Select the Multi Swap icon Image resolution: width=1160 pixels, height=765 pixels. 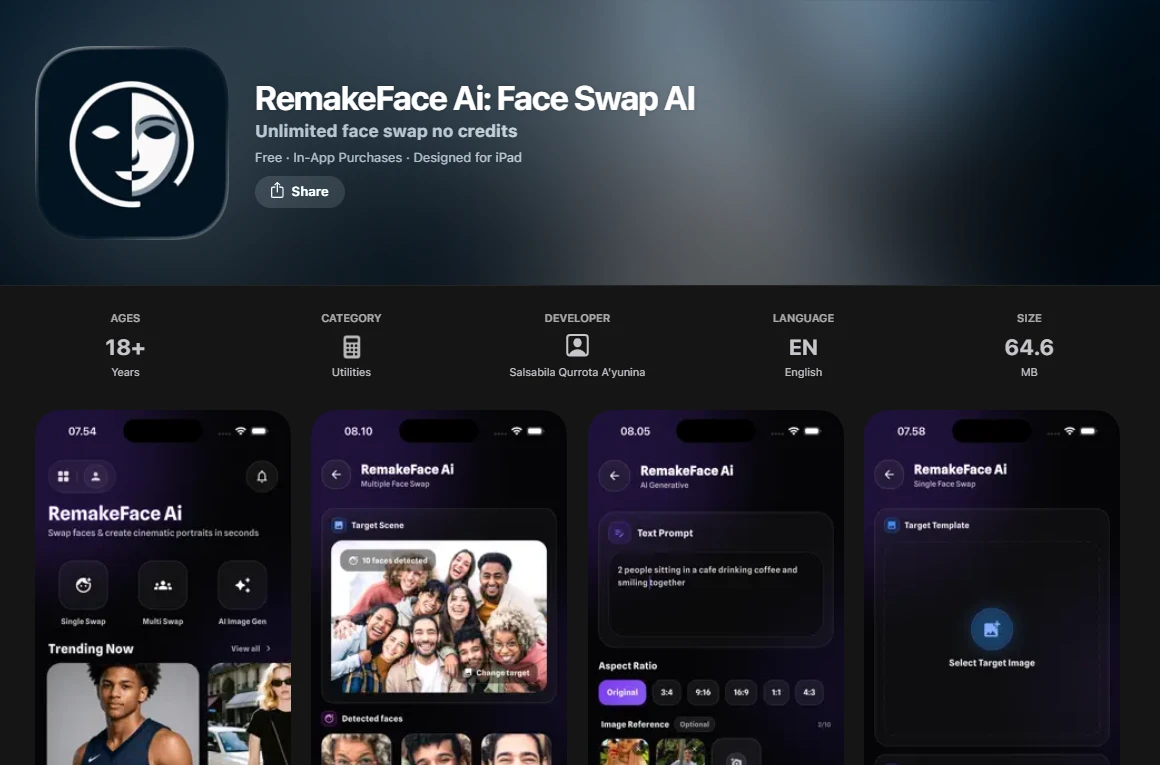tap(163, 585)
